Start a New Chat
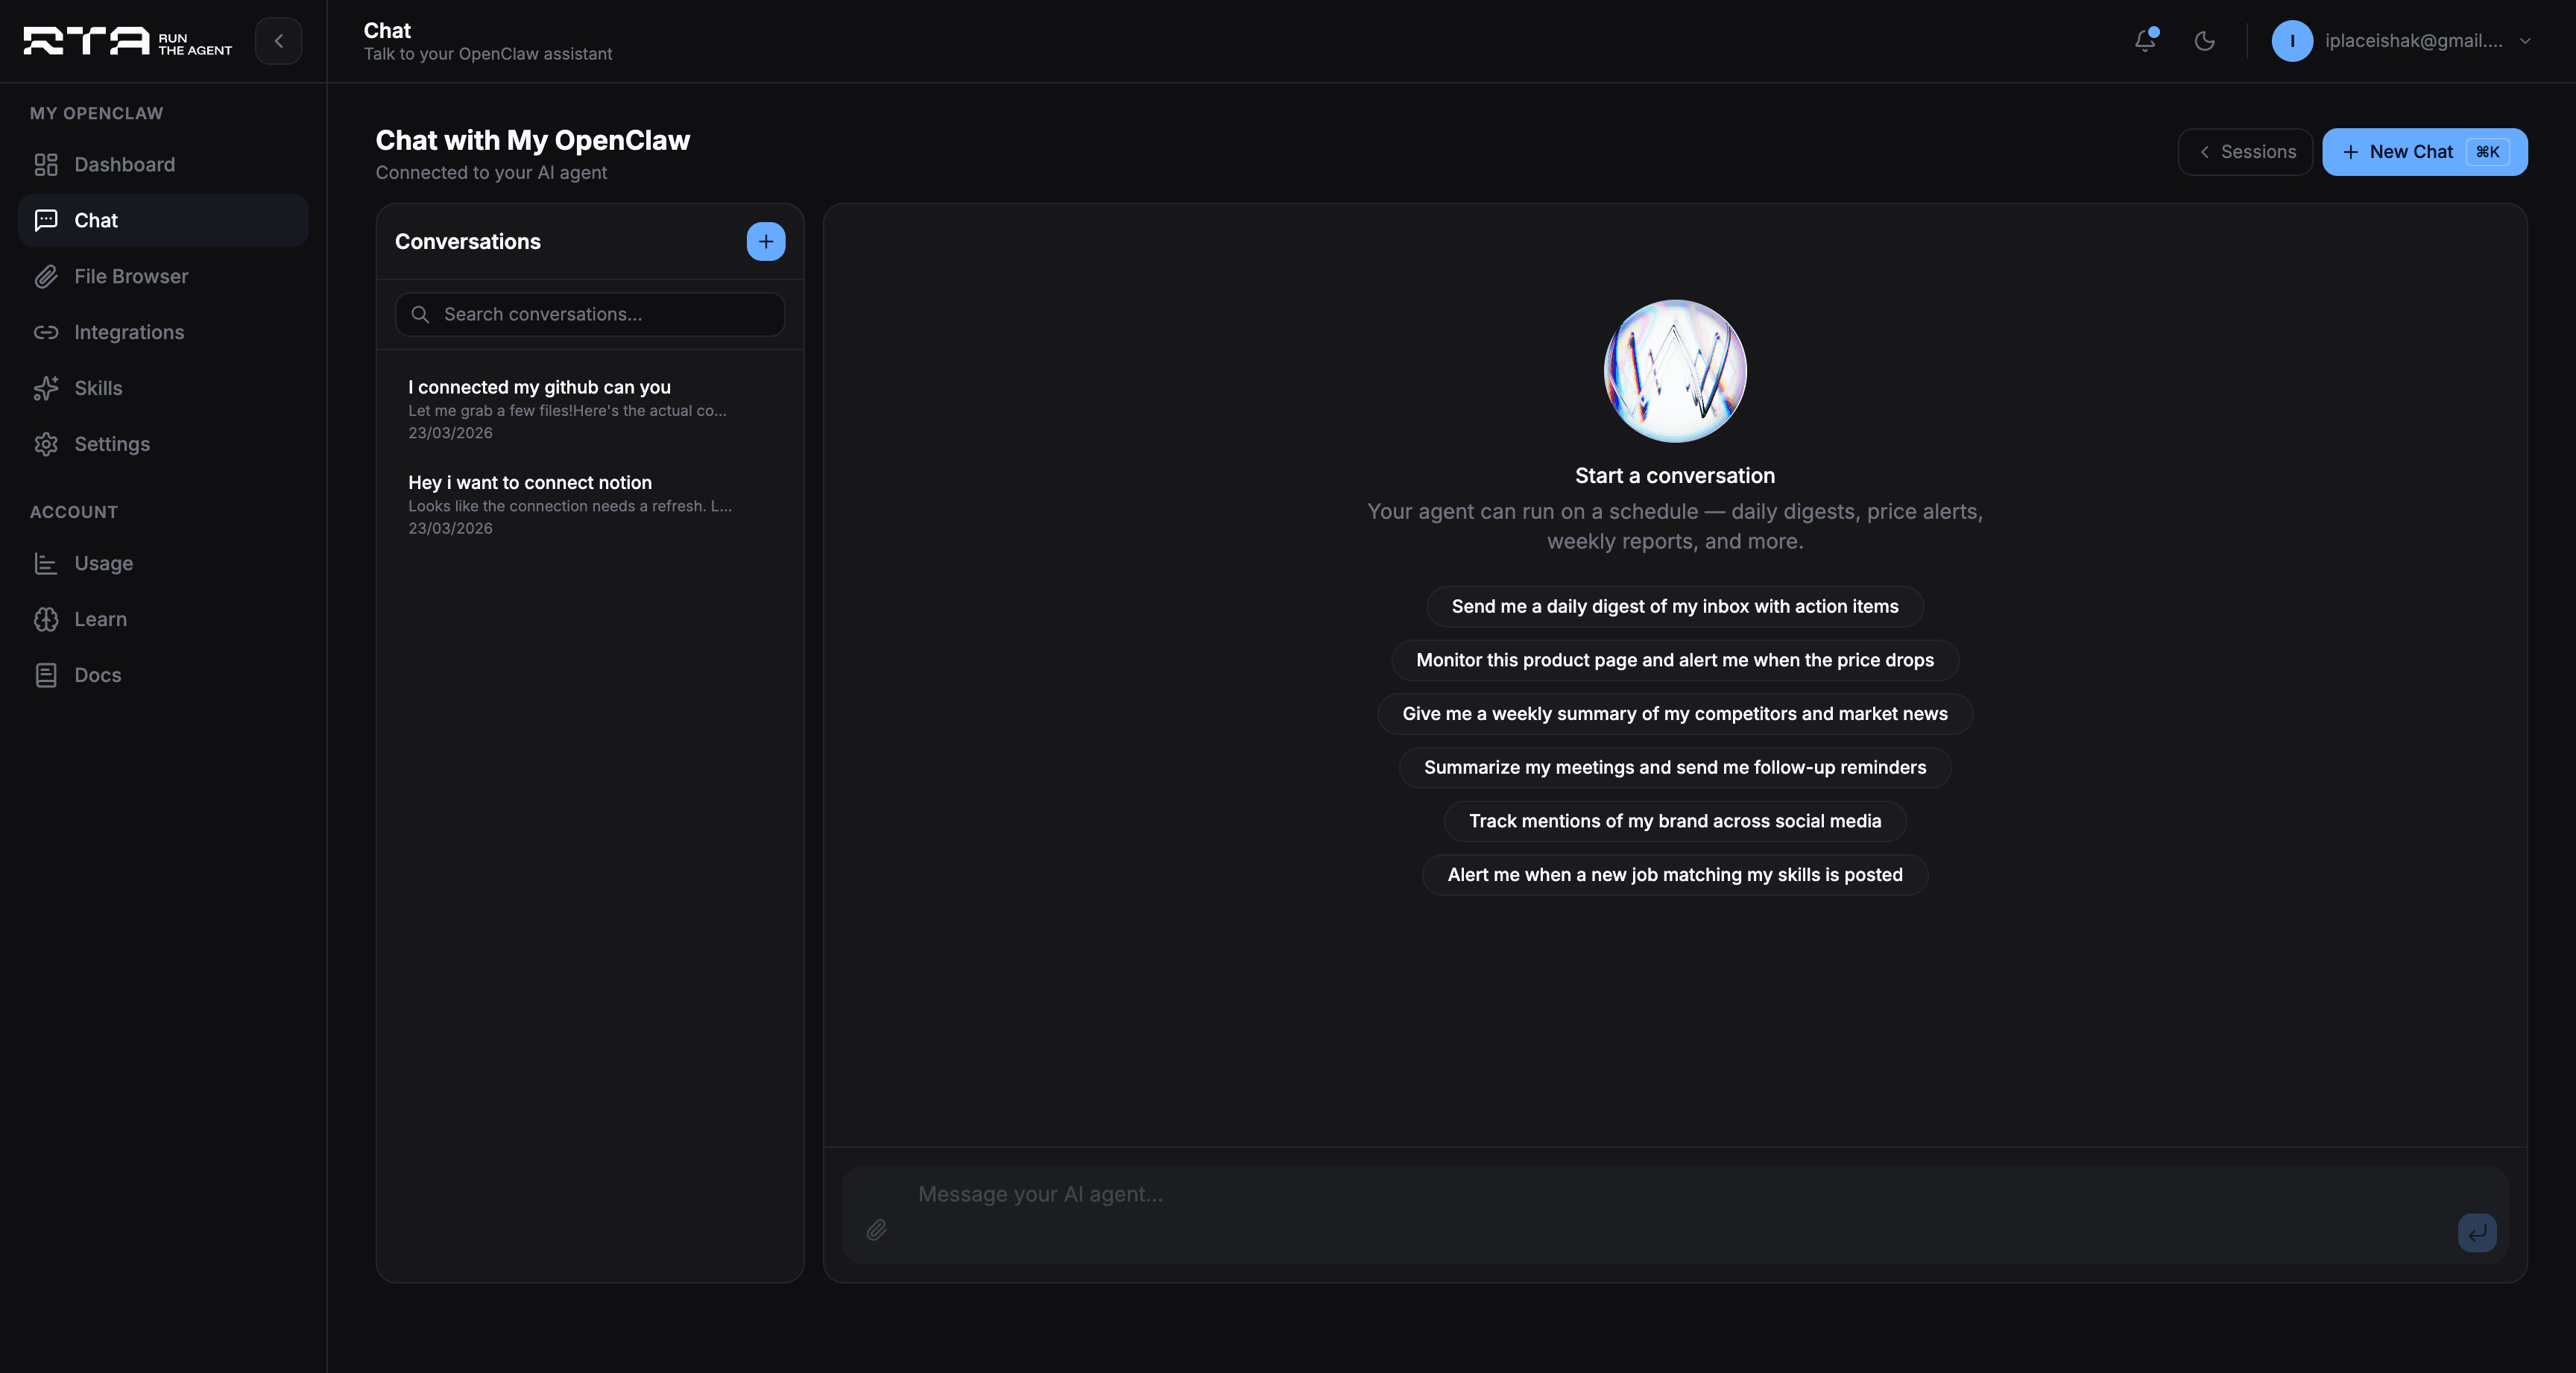The width and height of the screenshot is (2576, 1373). [x=2424, y=152]
